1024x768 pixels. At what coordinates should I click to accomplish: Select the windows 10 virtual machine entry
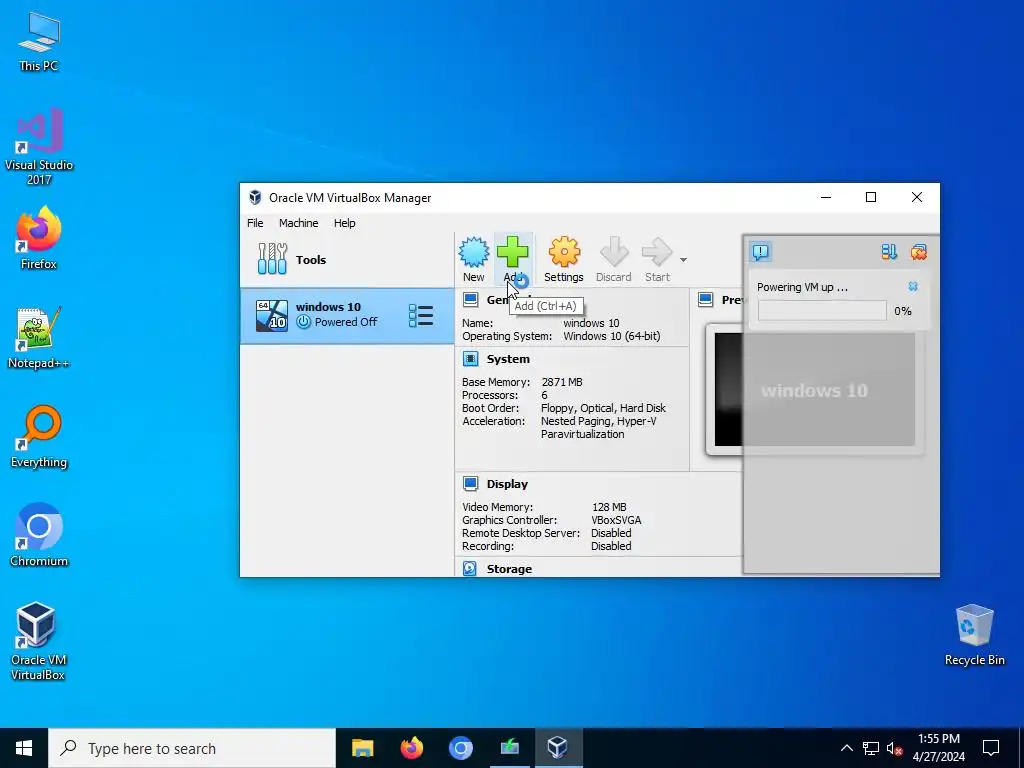point(347,315)
